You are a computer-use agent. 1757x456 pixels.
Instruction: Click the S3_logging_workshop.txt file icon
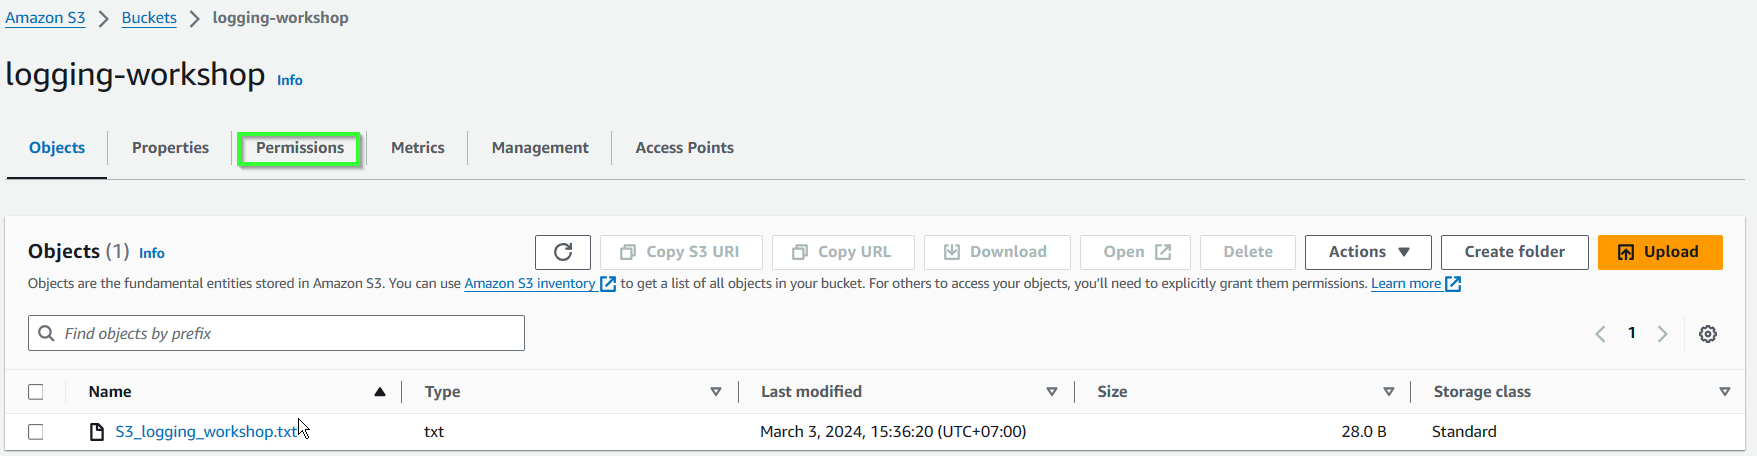click(x=97, y=432)
